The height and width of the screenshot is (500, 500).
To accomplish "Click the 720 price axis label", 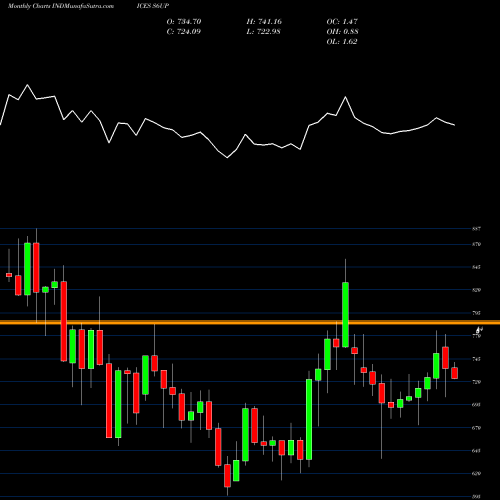I will pyautogui.click(x=476, y=382).
